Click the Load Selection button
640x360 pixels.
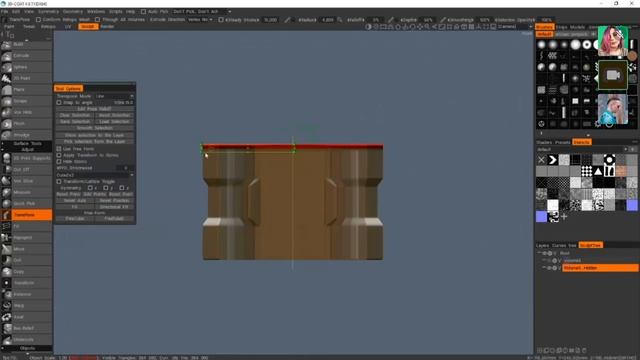[x=114, y=122]
